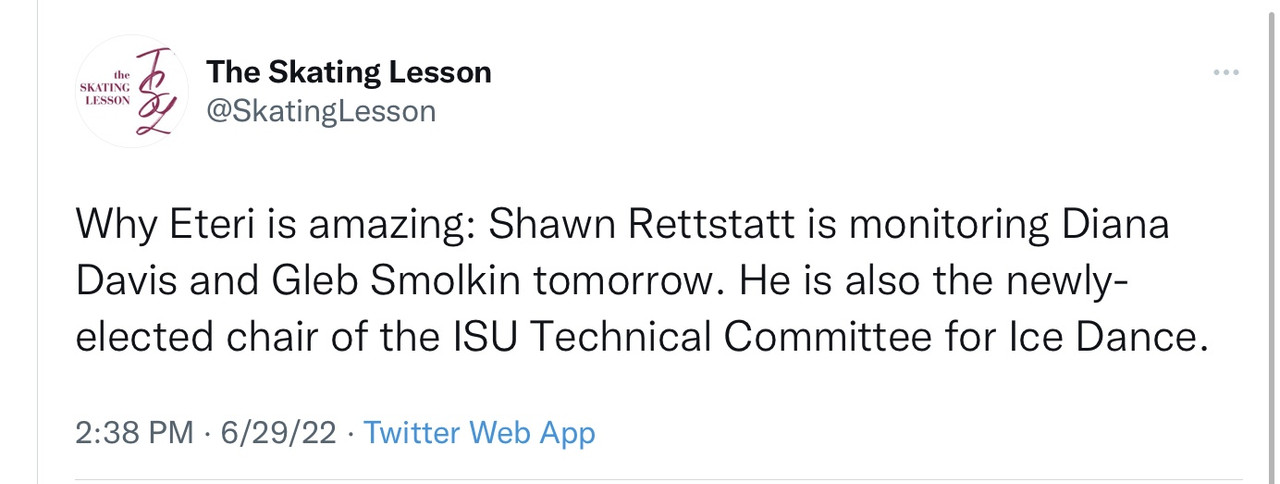This screenshot has width=1280, height=484.
Task: Click the 2:38 PM timestamp
Action: point(134,433)
